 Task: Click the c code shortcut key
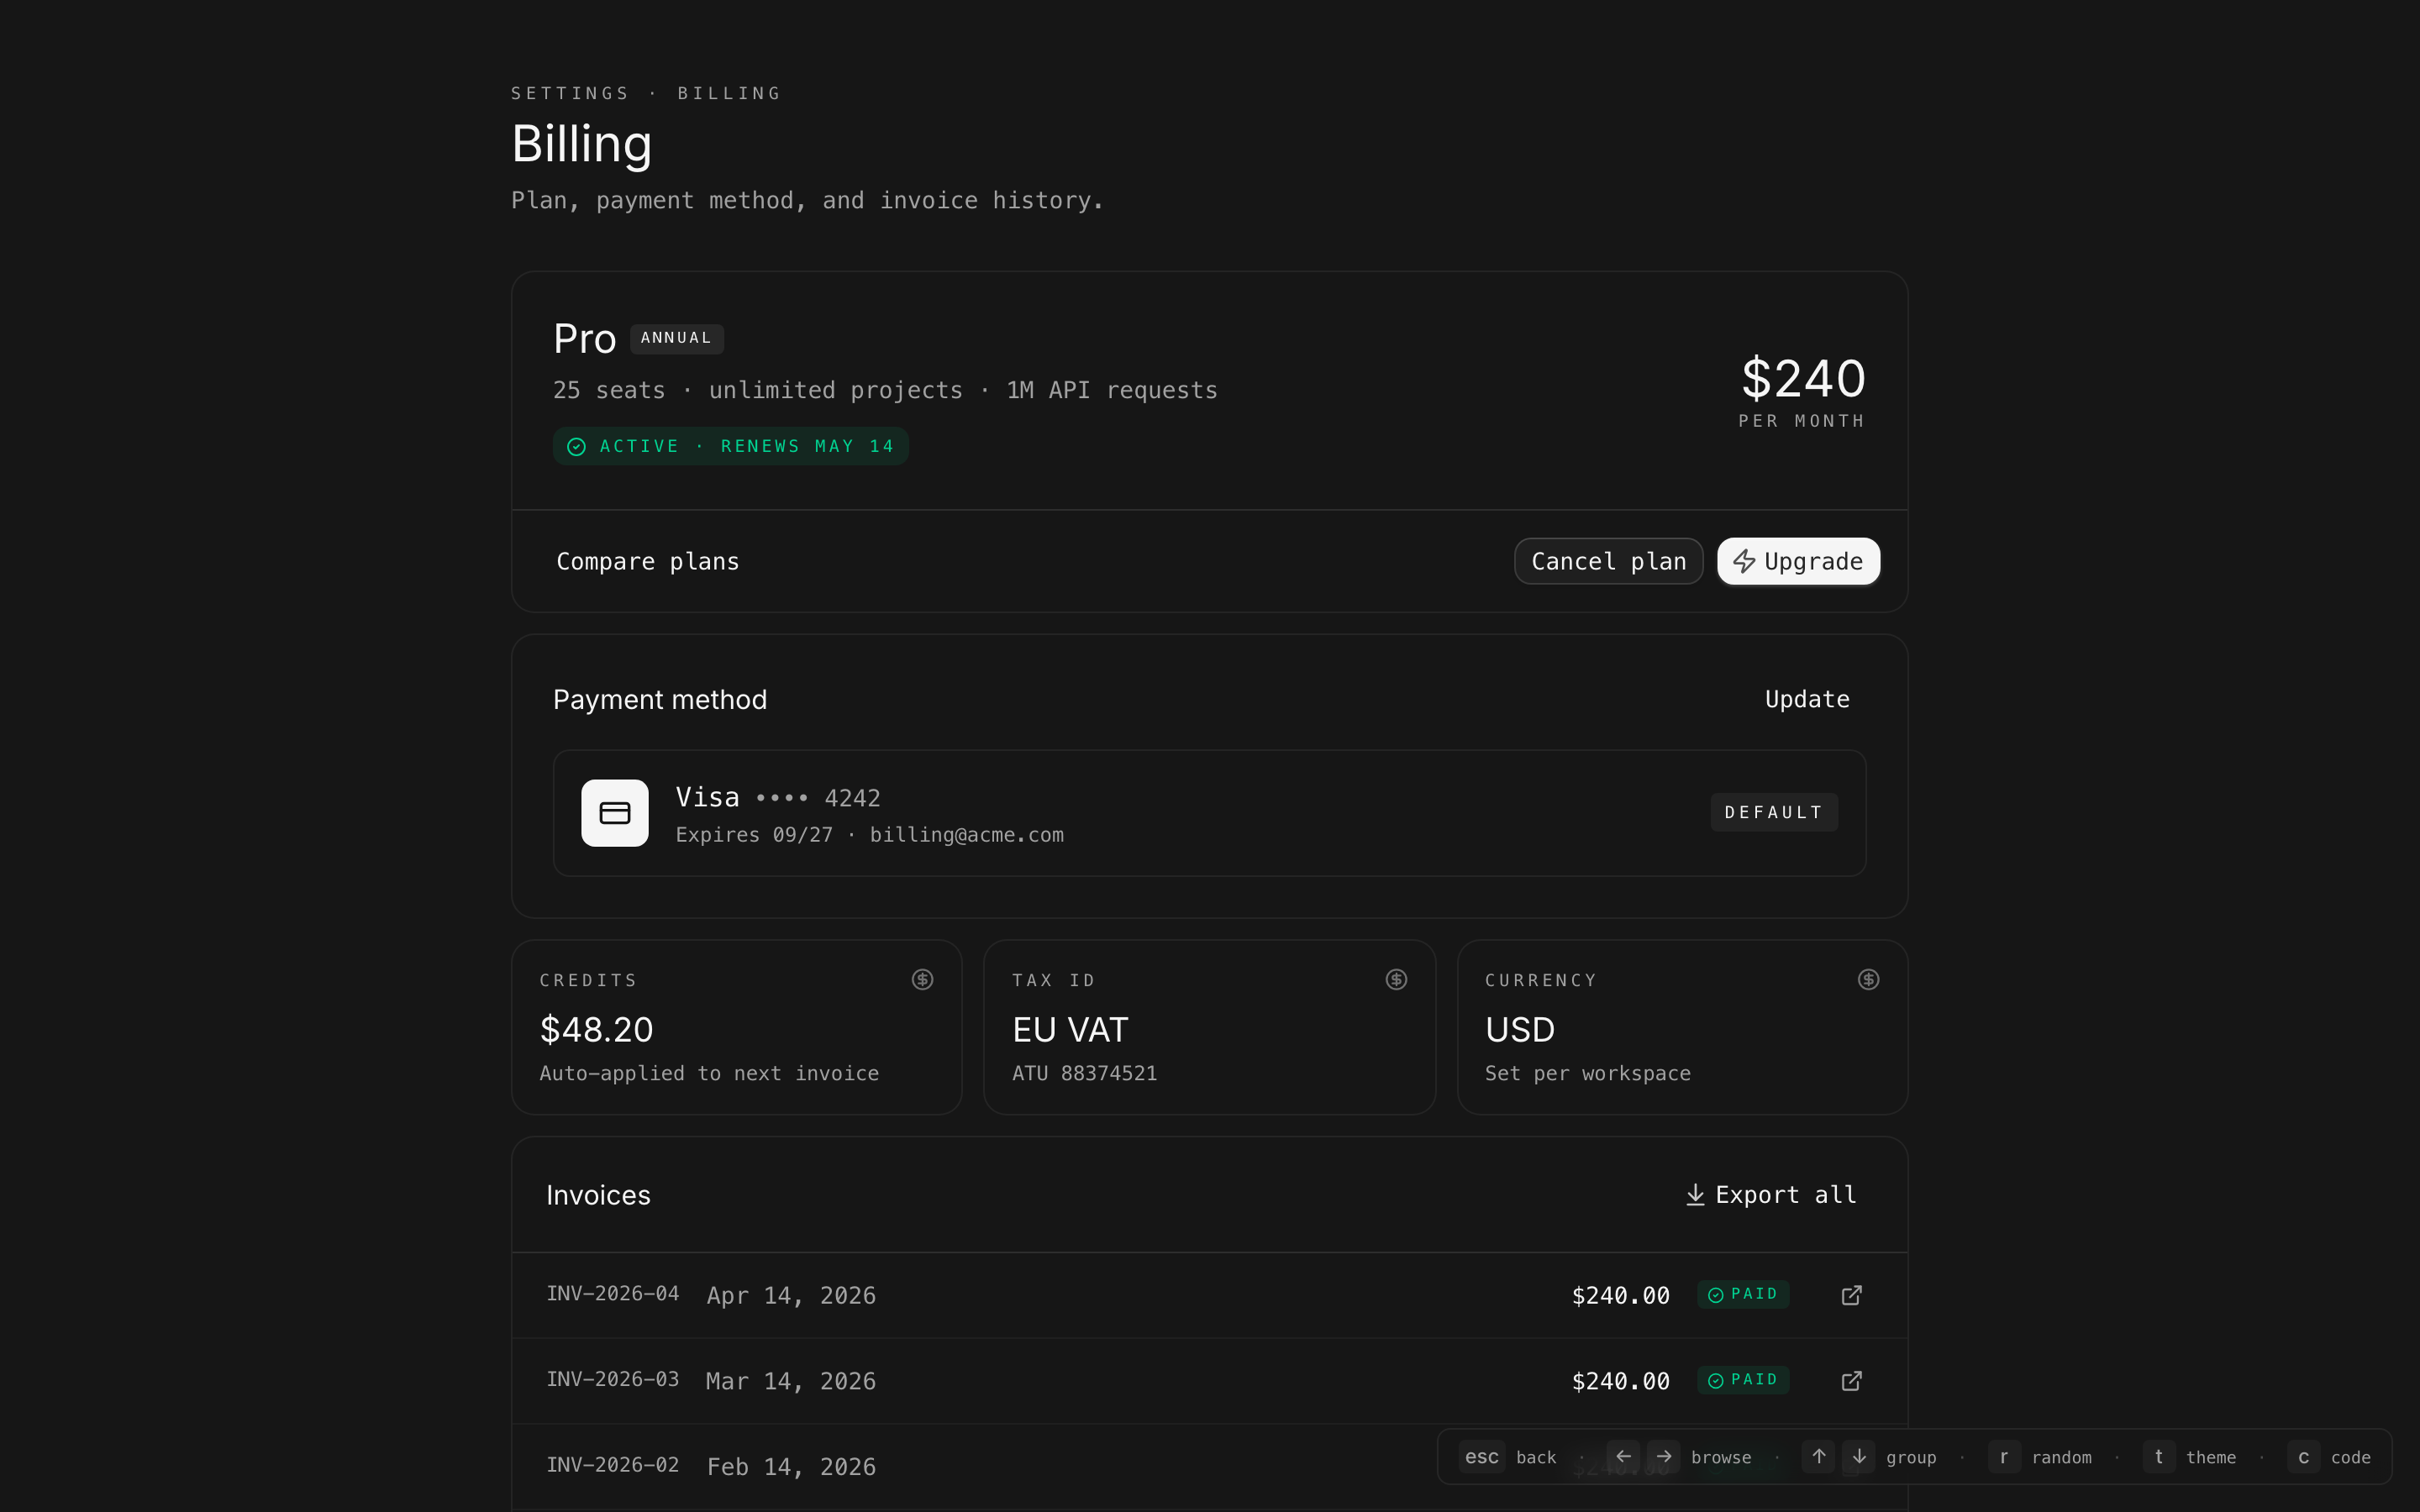(2303, 1457)
